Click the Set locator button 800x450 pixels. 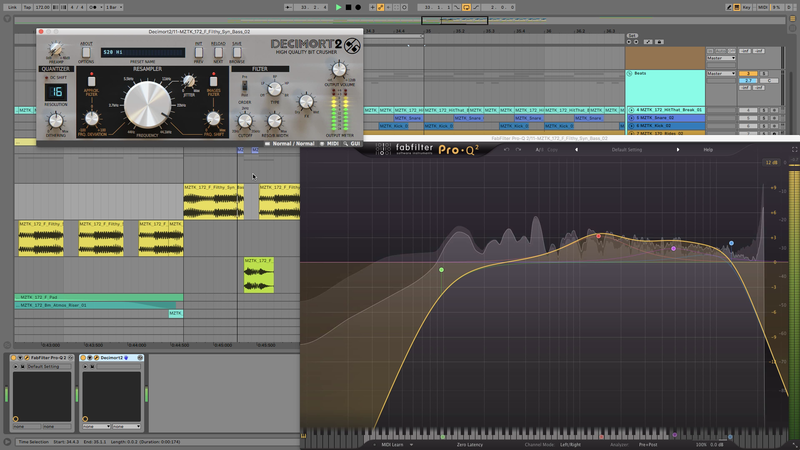pos(632,36)
